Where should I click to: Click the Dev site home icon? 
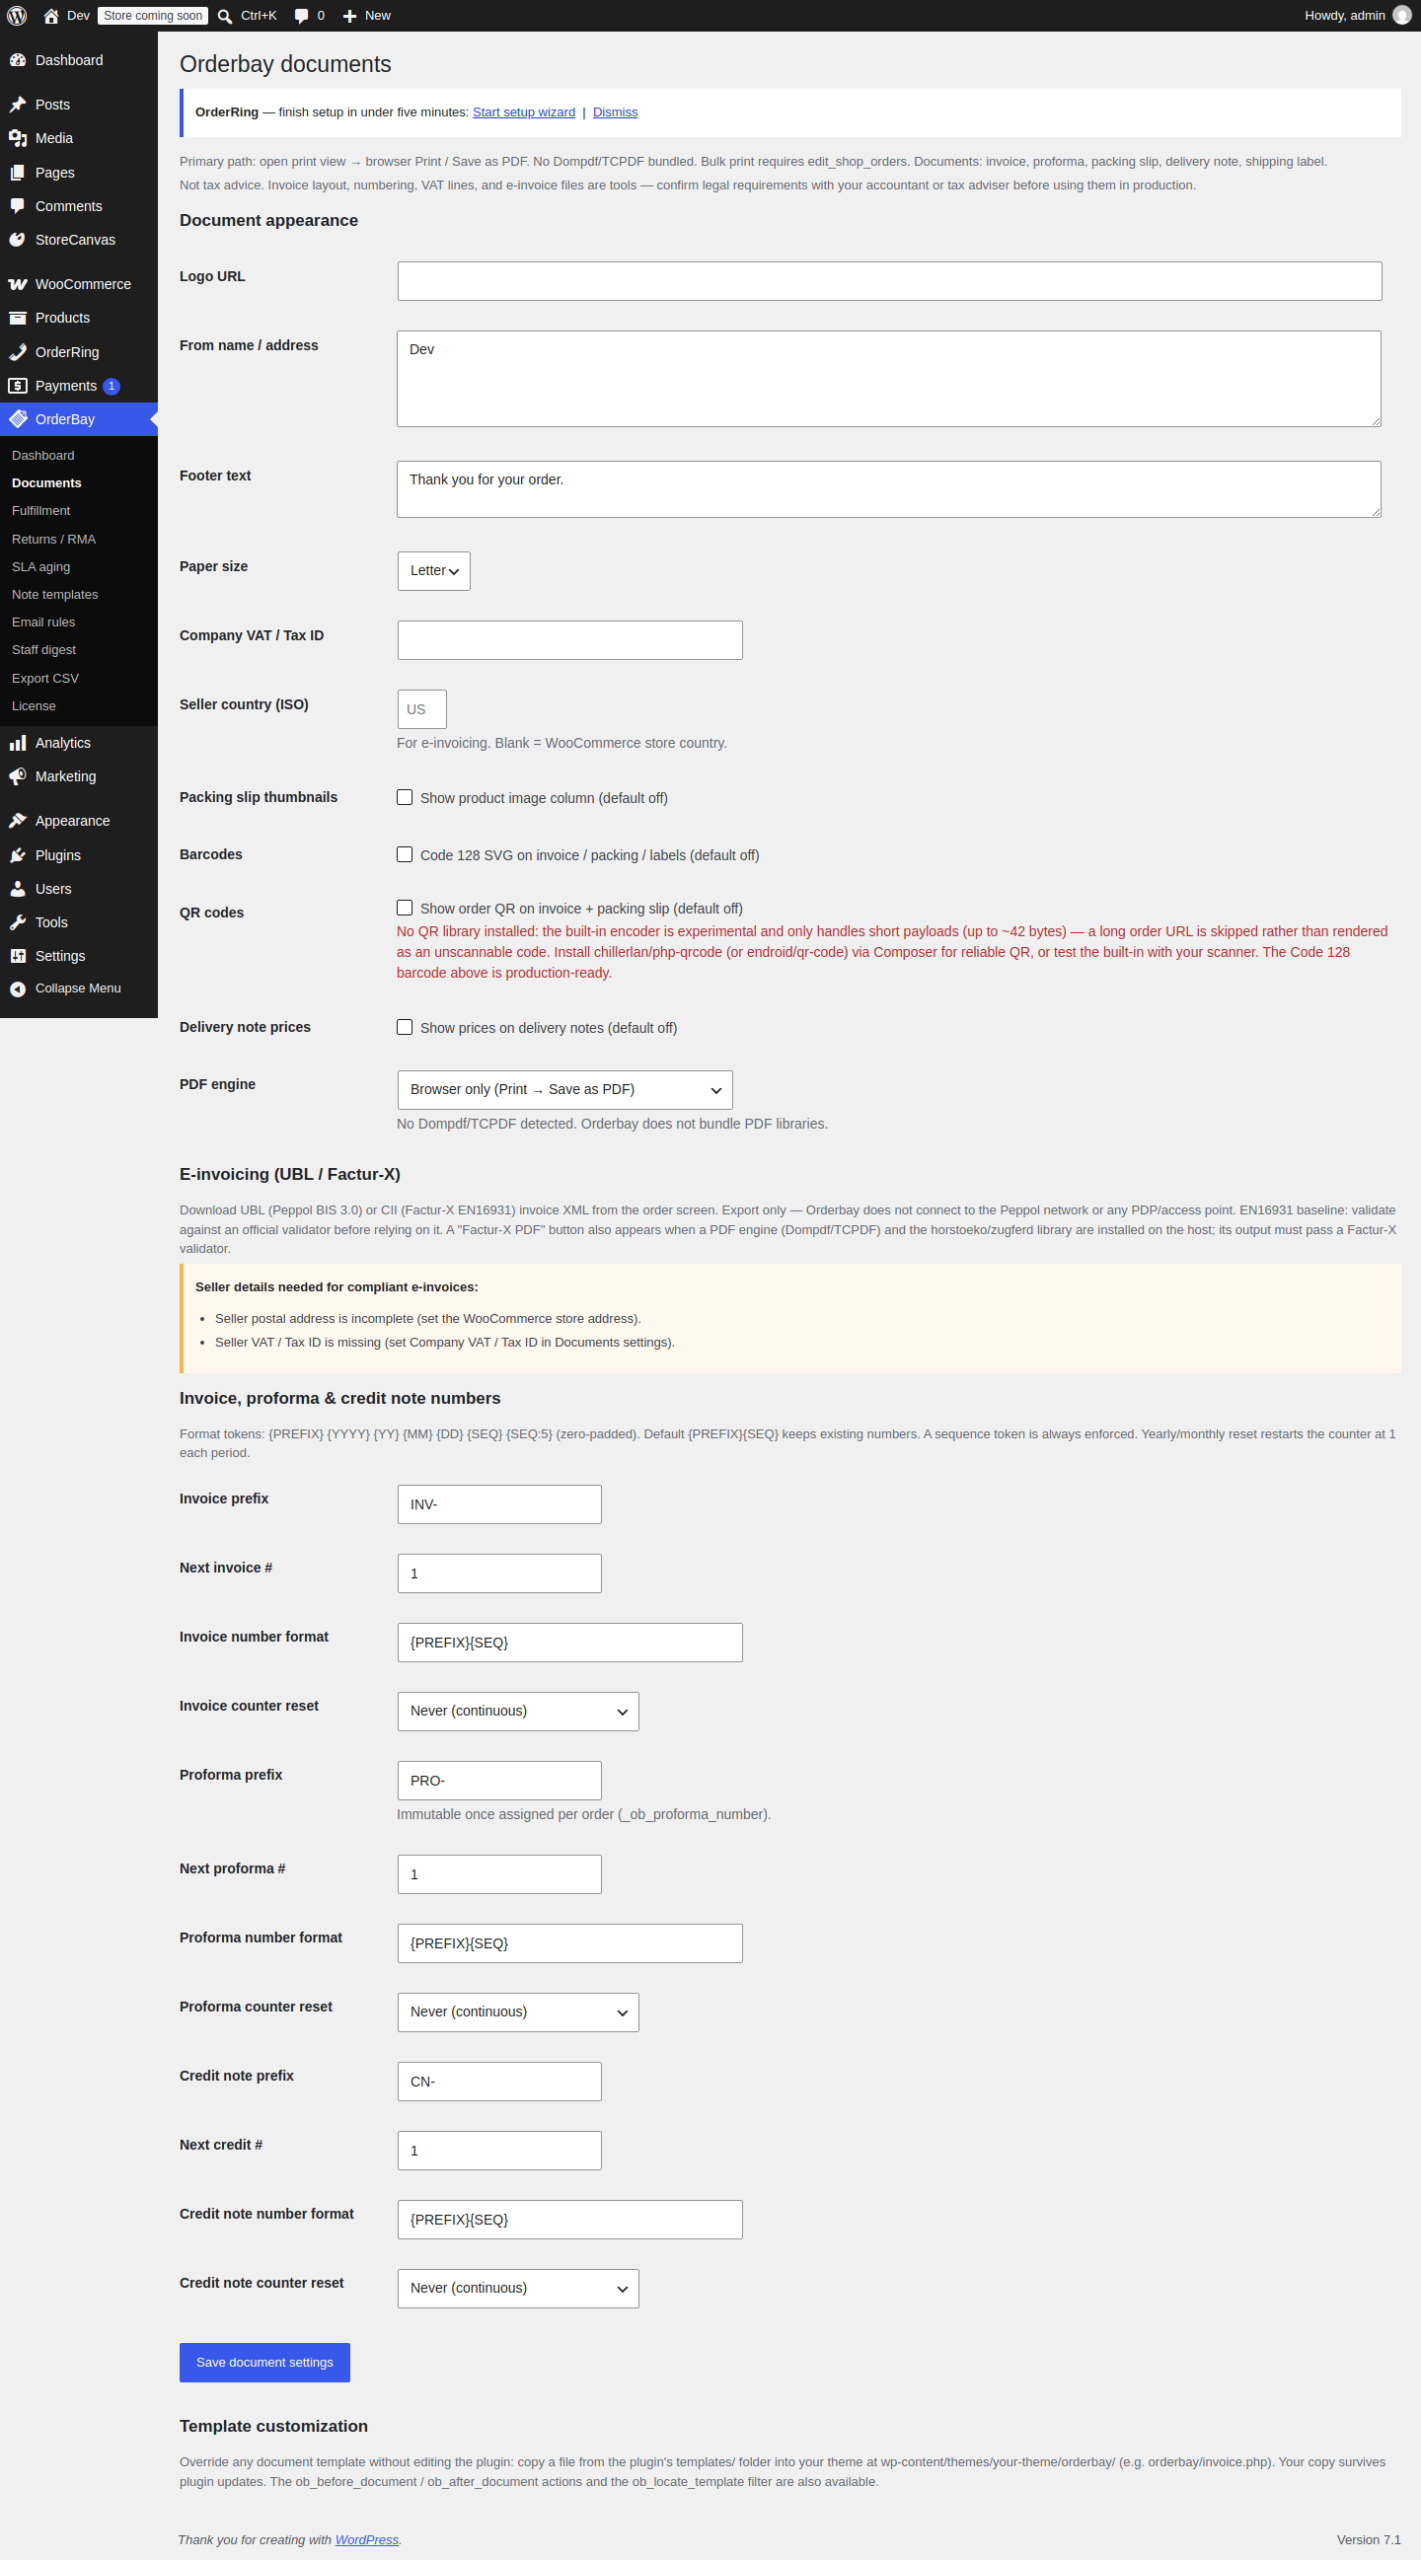[51, 16]
